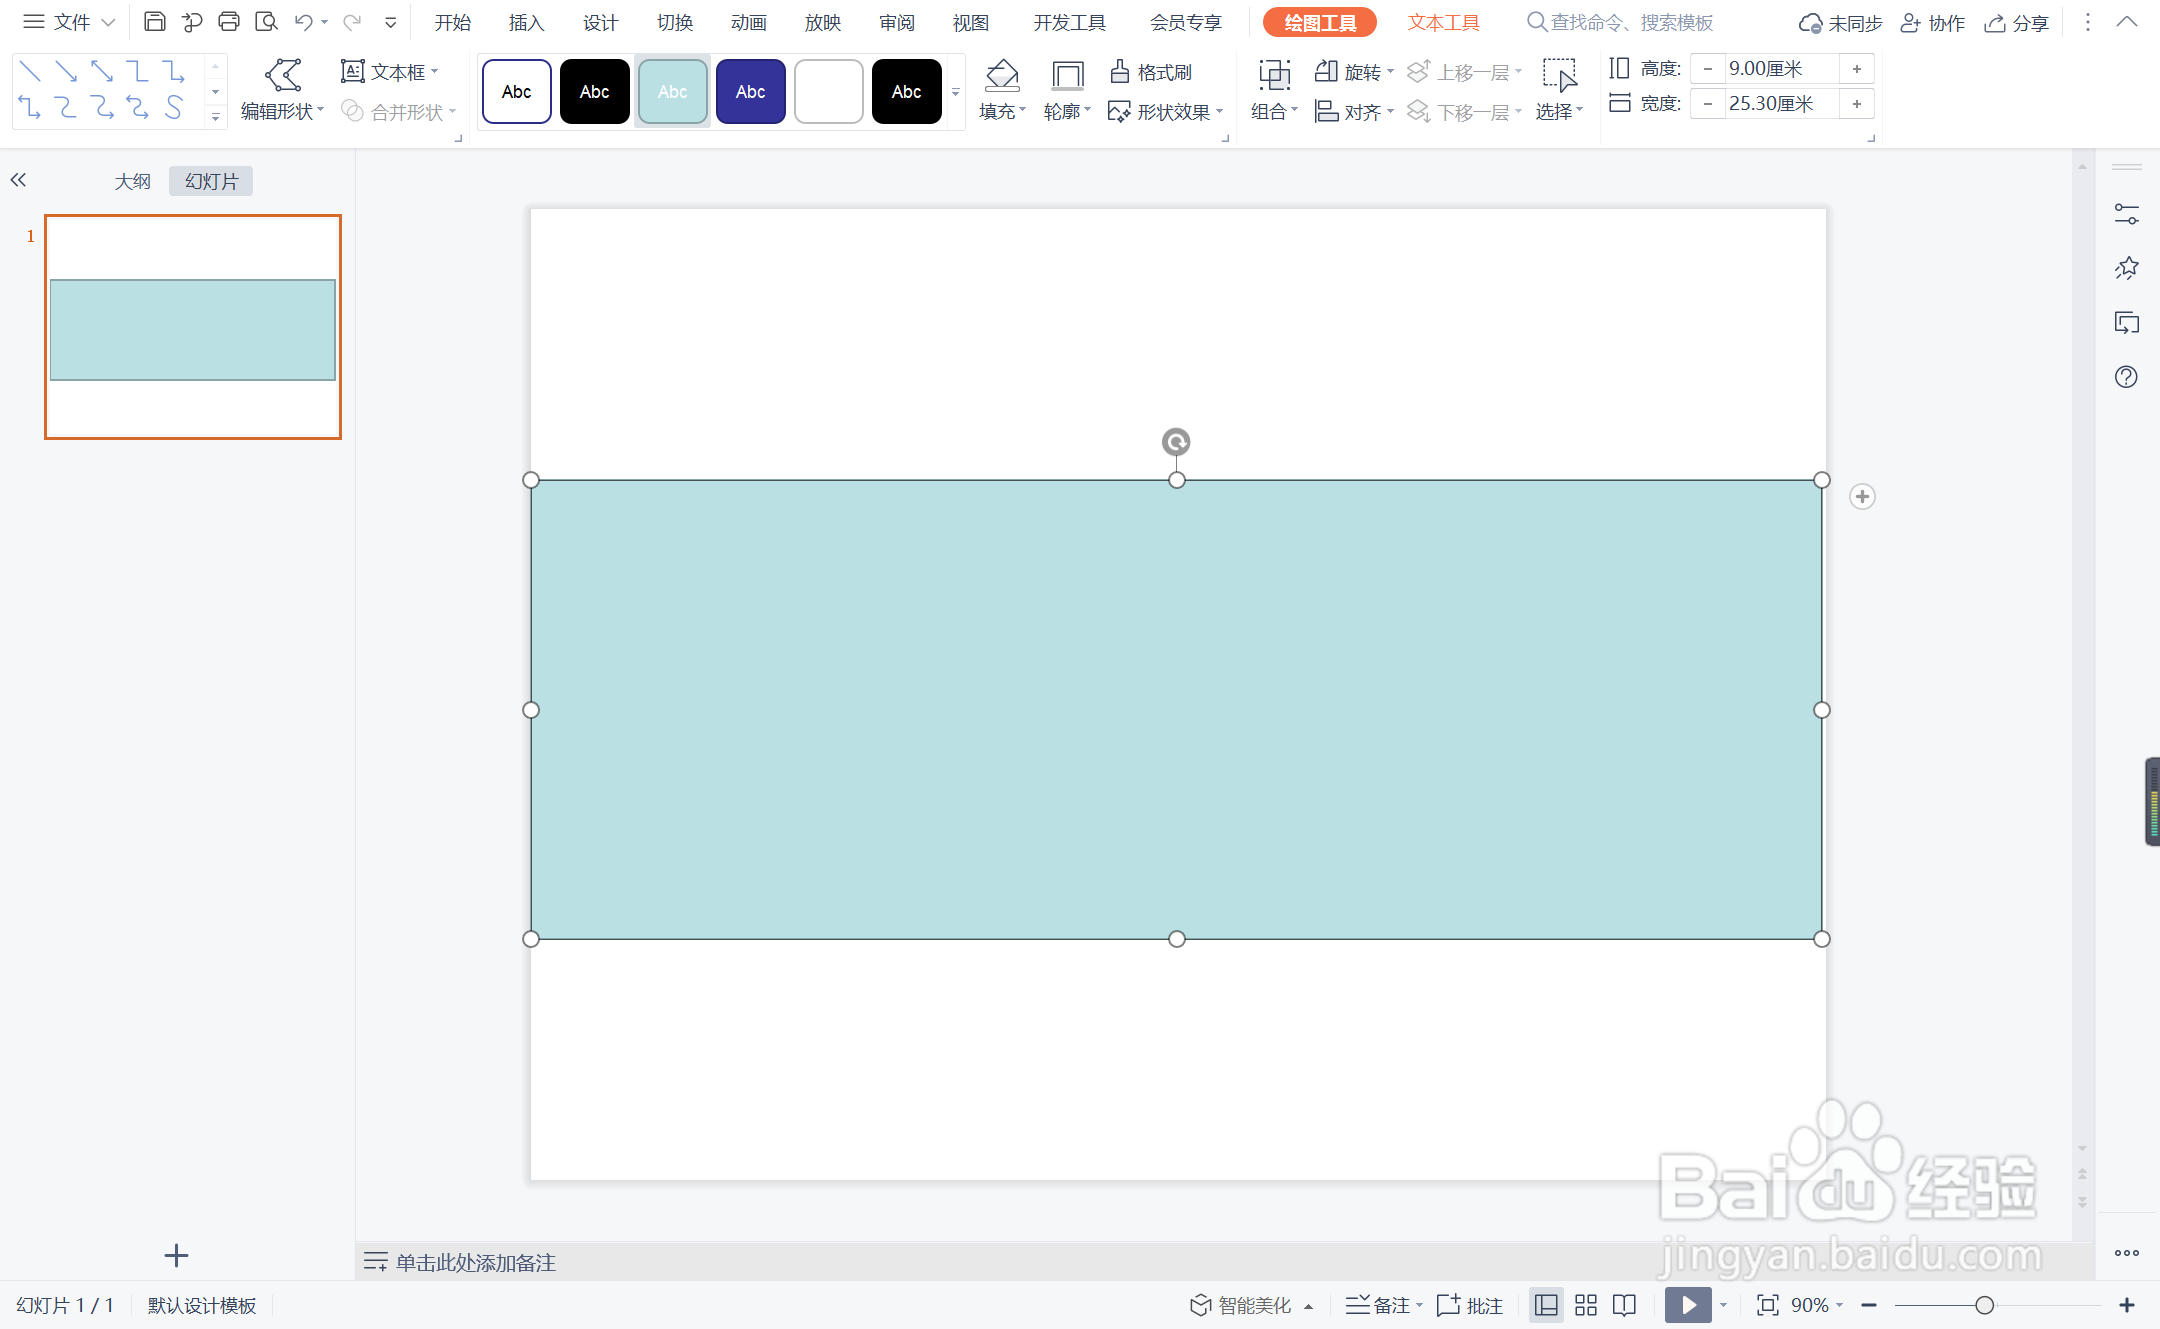Collapse the slide panel with double chevron
The image size is (2160, 1329).
pyautogui.click(x=18, y=180)
